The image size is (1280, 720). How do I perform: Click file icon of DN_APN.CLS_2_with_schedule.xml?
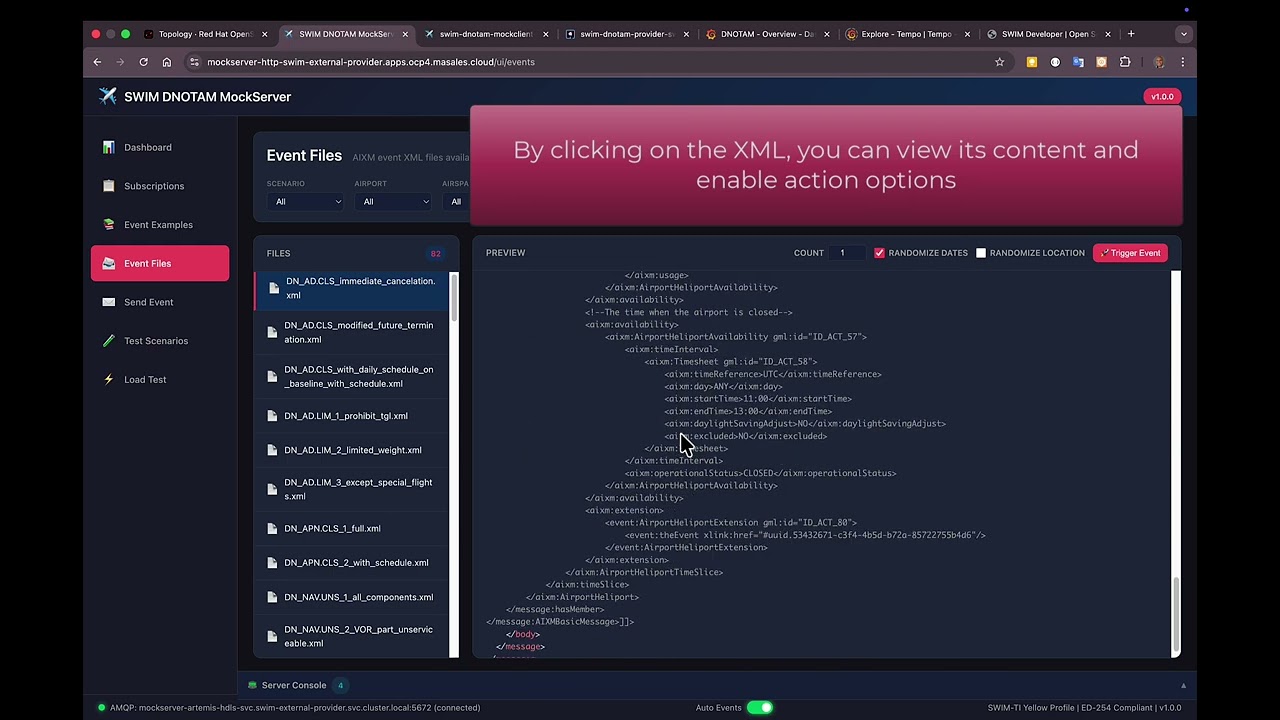coord(272,563)
